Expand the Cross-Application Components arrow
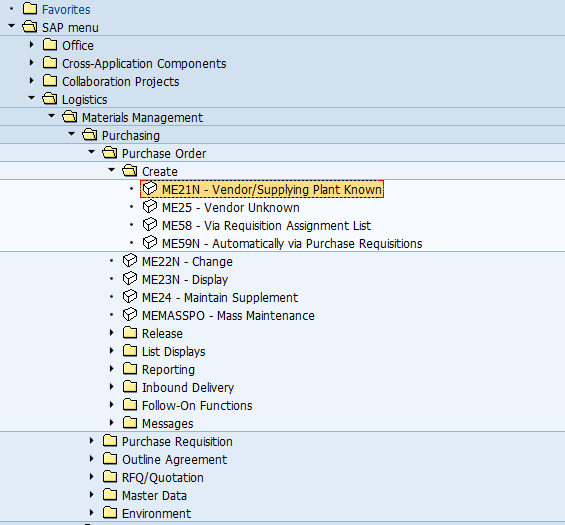565x525 pixels. pyautogui.click(x=32, y=62)
